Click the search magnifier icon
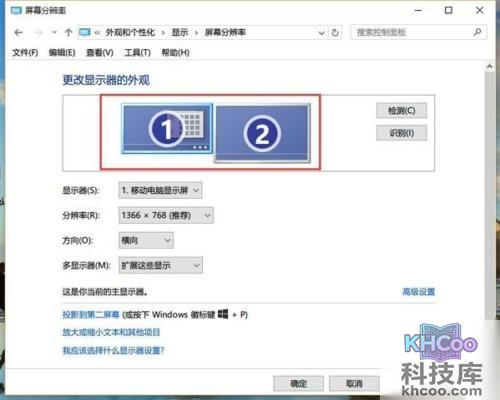The width and height of the screenshot is (500, 400). pyautogui.click(x=477, y=32)
